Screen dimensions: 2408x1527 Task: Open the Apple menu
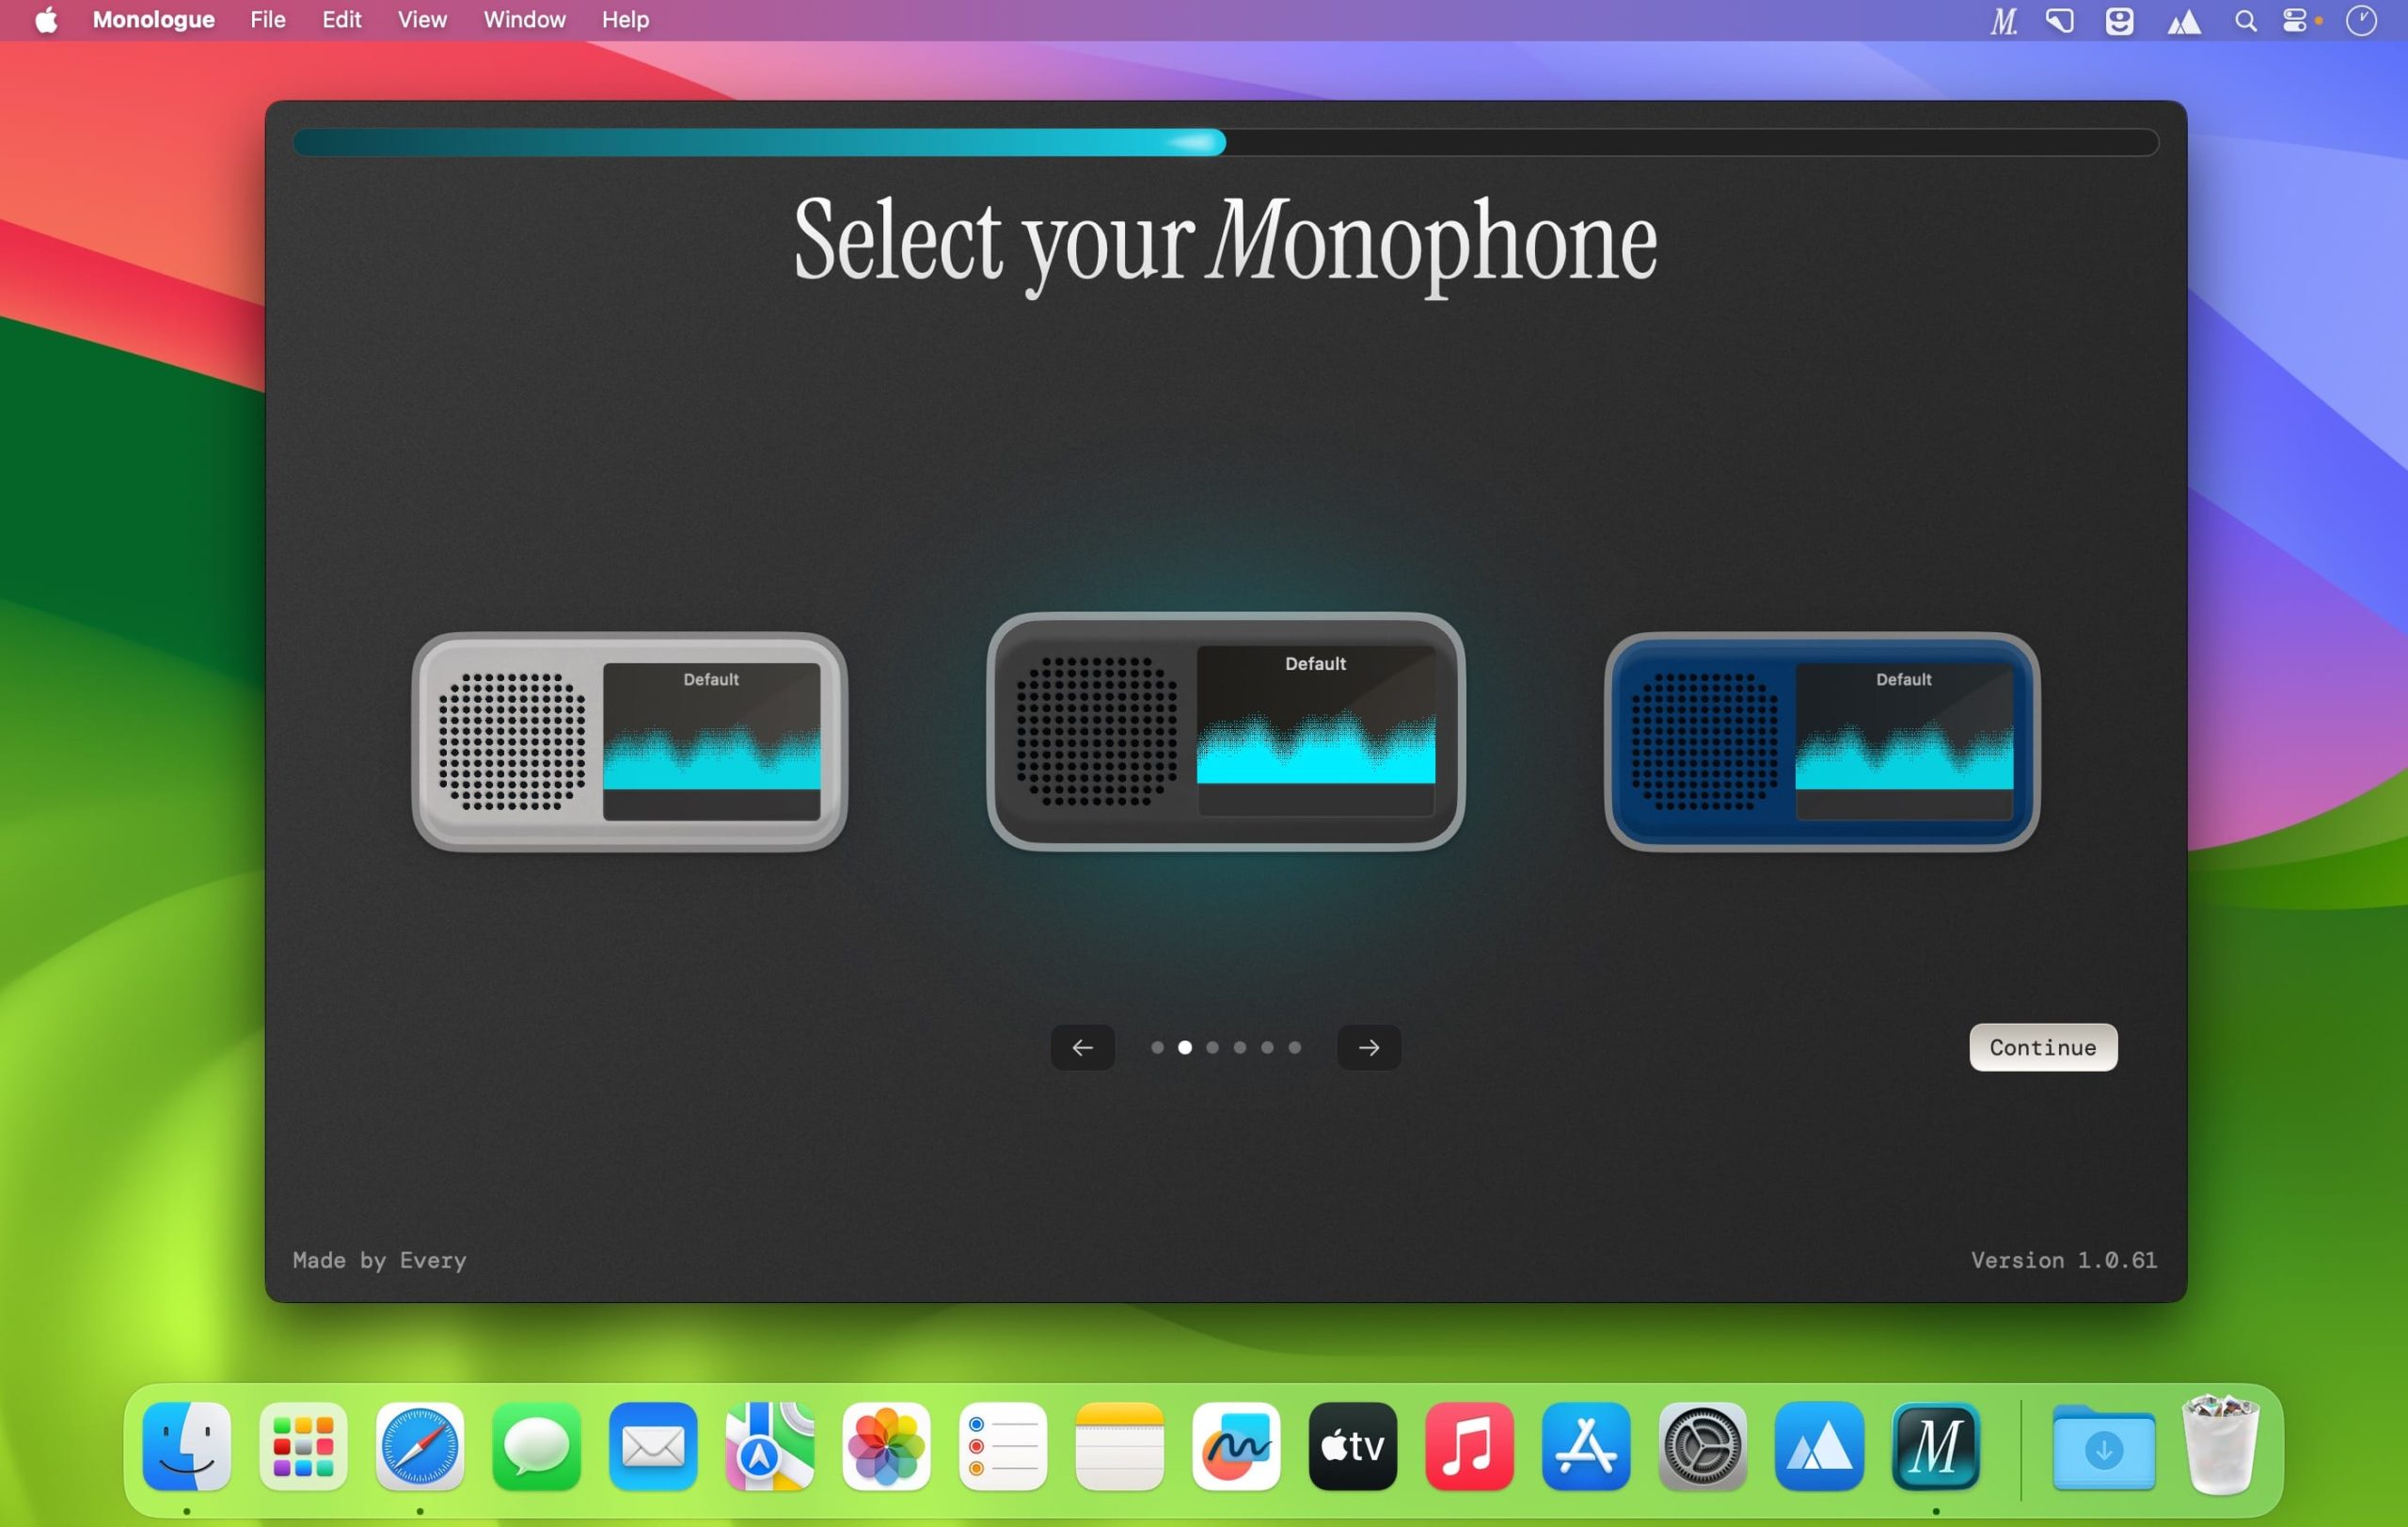(45, 20)
